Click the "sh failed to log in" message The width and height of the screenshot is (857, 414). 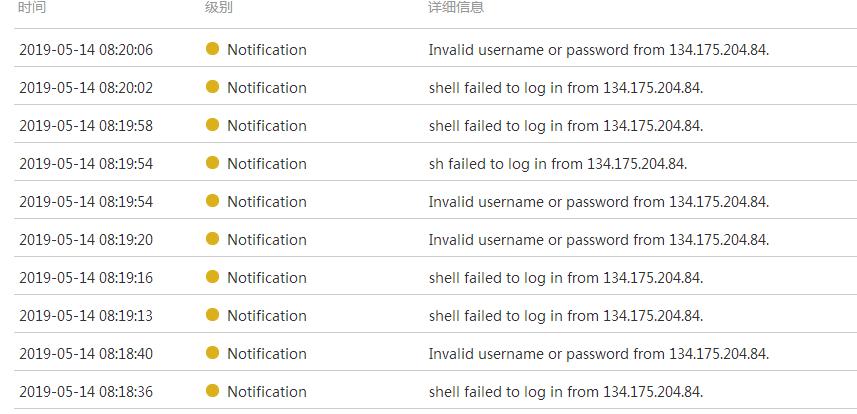[557, 164]
